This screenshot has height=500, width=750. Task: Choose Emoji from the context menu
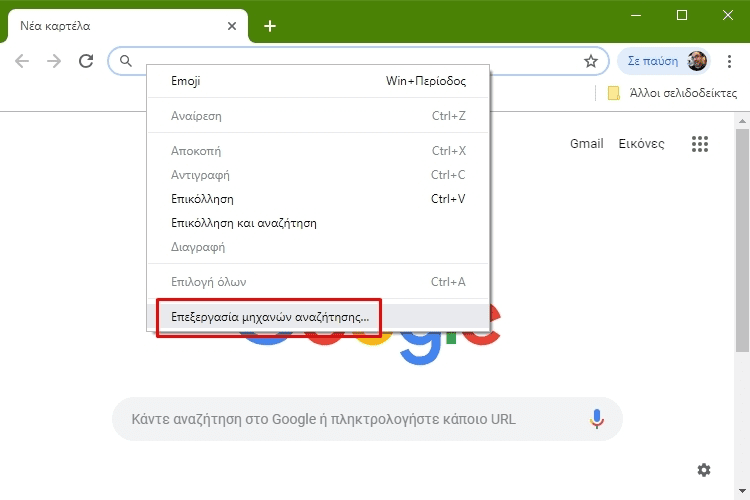[x=318, y=81]
